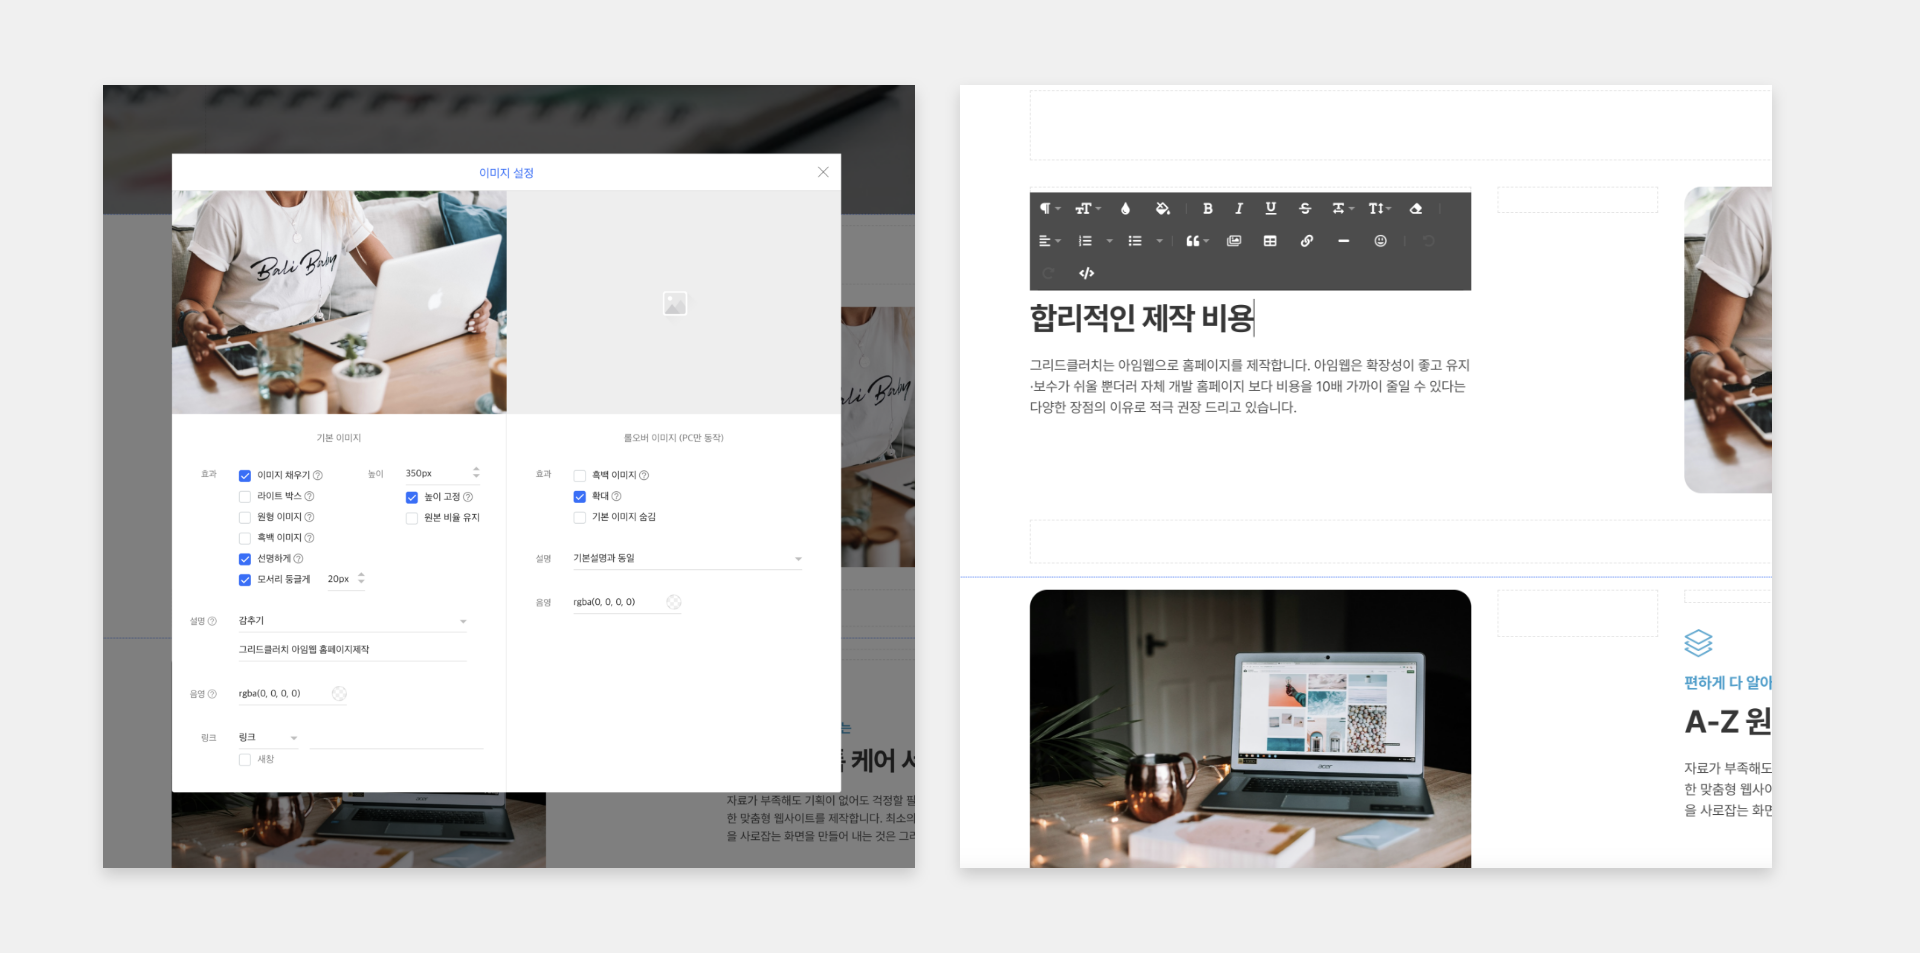Open the 링크 type dropdown

(x=268, y=738)
